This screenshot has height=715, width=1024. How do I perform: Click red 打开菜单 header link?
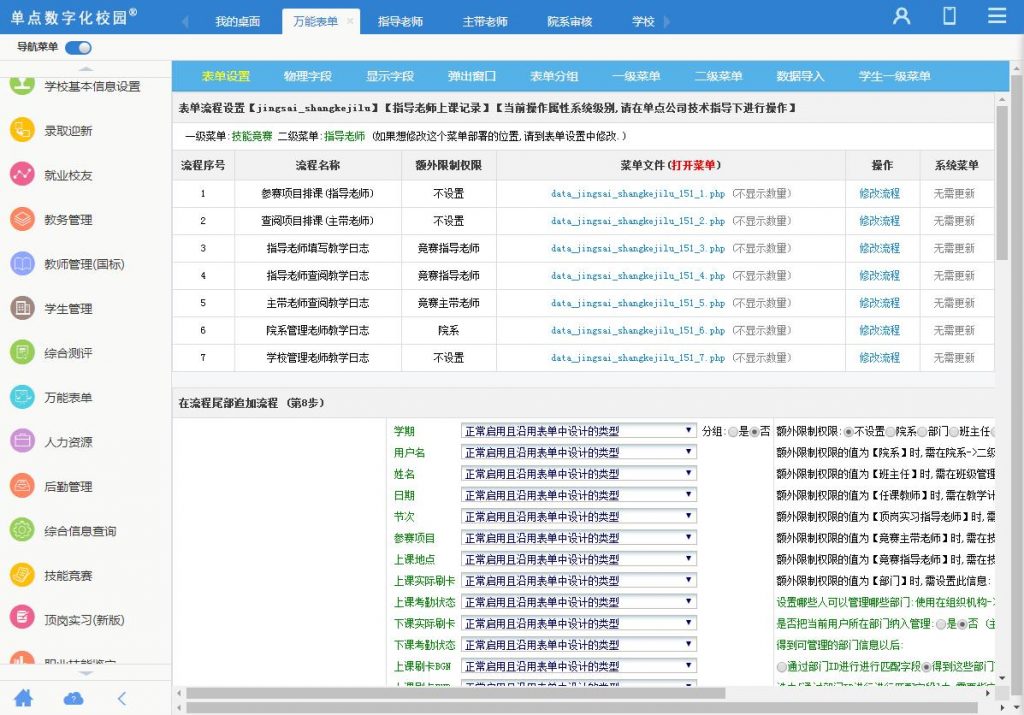click(x=694, y=165)
